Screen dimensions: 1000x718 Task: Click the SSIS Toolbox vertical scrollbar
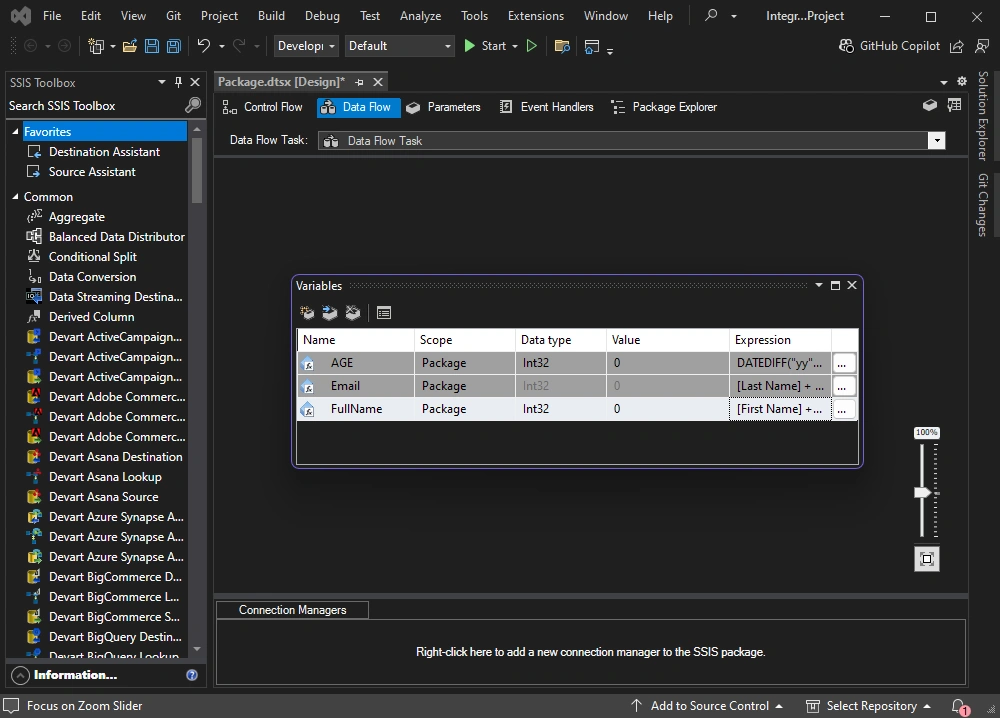[196, 170]
